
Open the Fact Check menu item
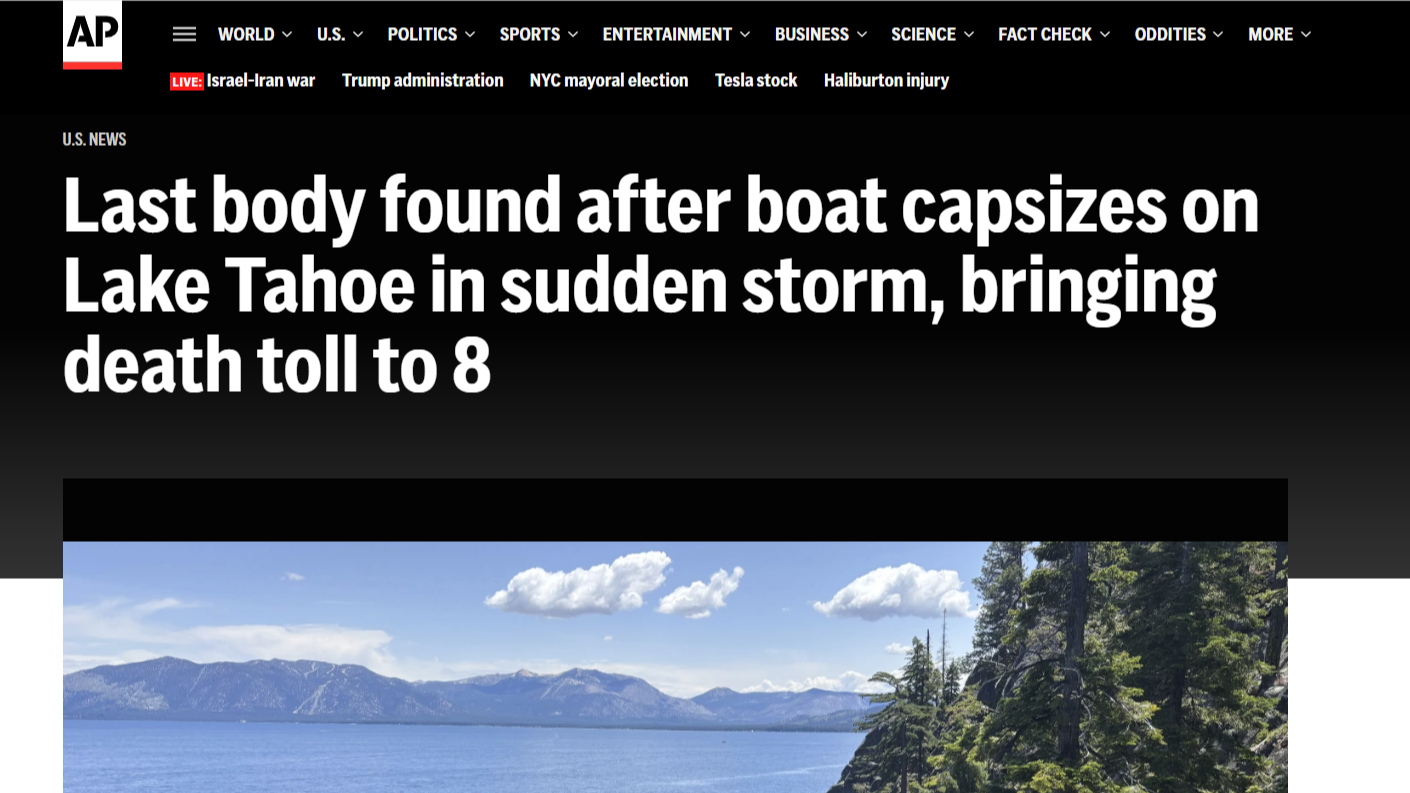click(x=1045, y=34)
